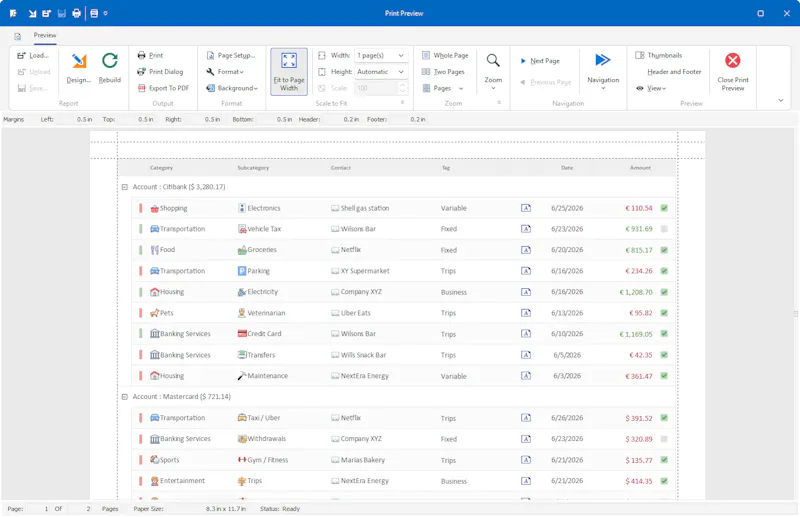
Task: Open quick access toolbar customize arrow
Action: tap(106, 13)
